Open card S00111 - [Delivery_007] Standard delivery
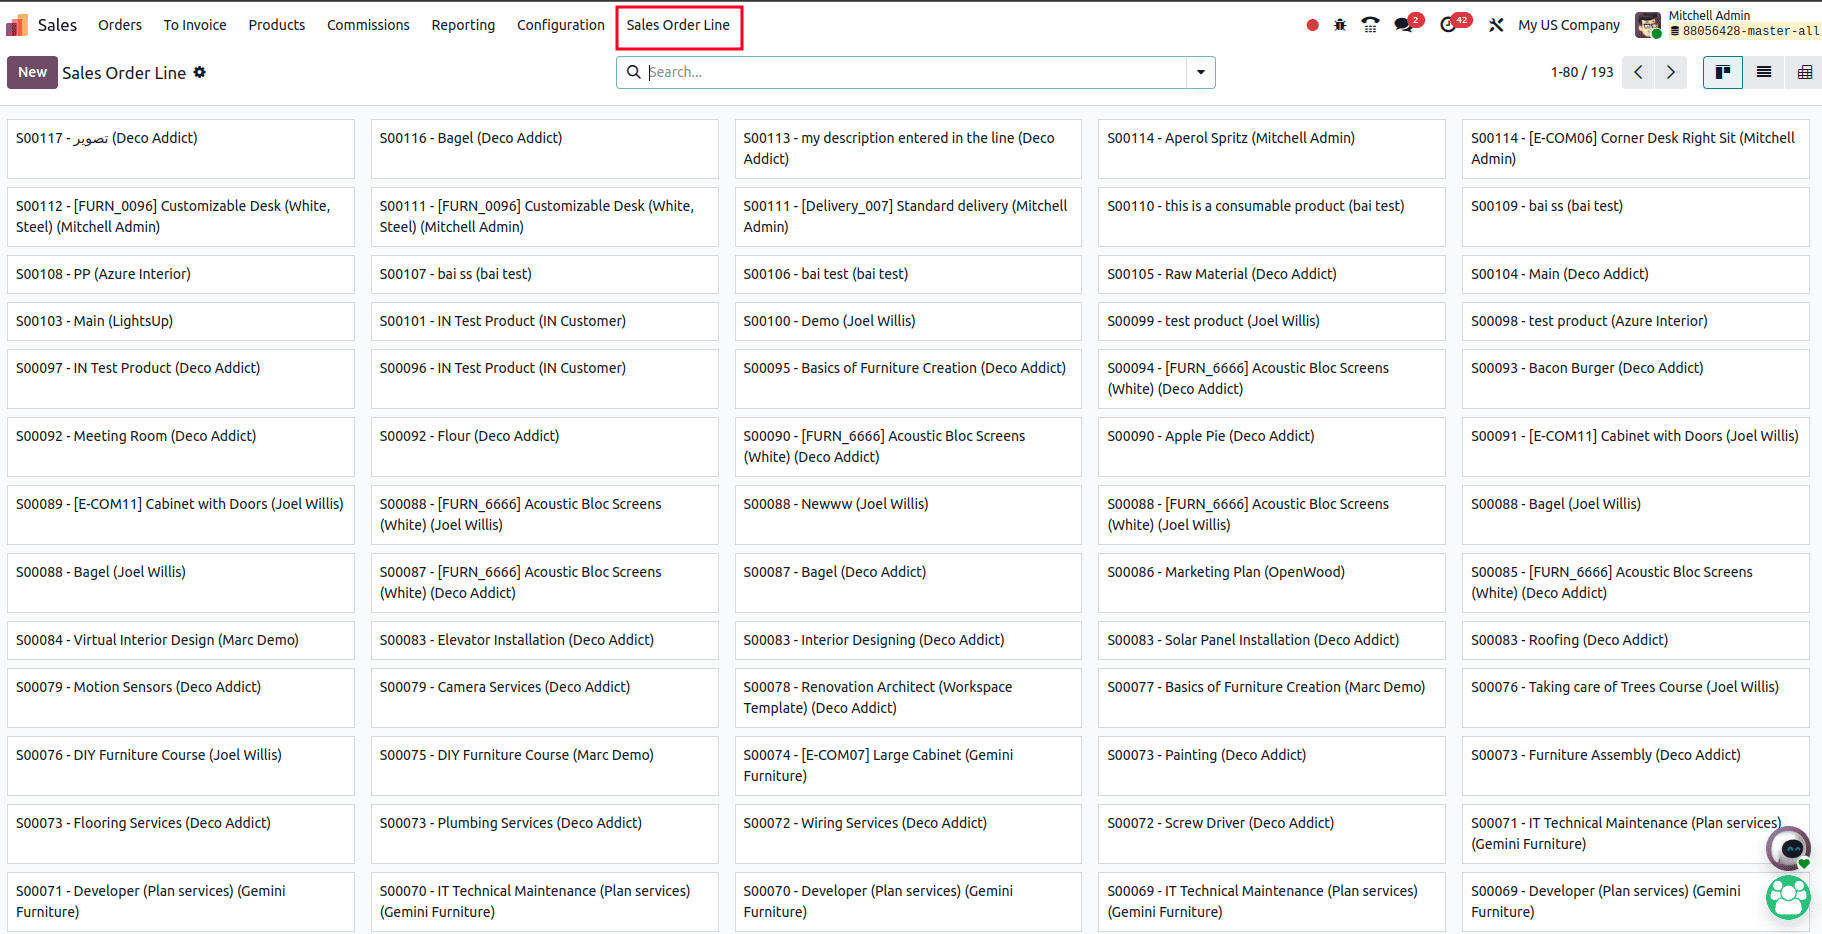 (x=908, y=217)
